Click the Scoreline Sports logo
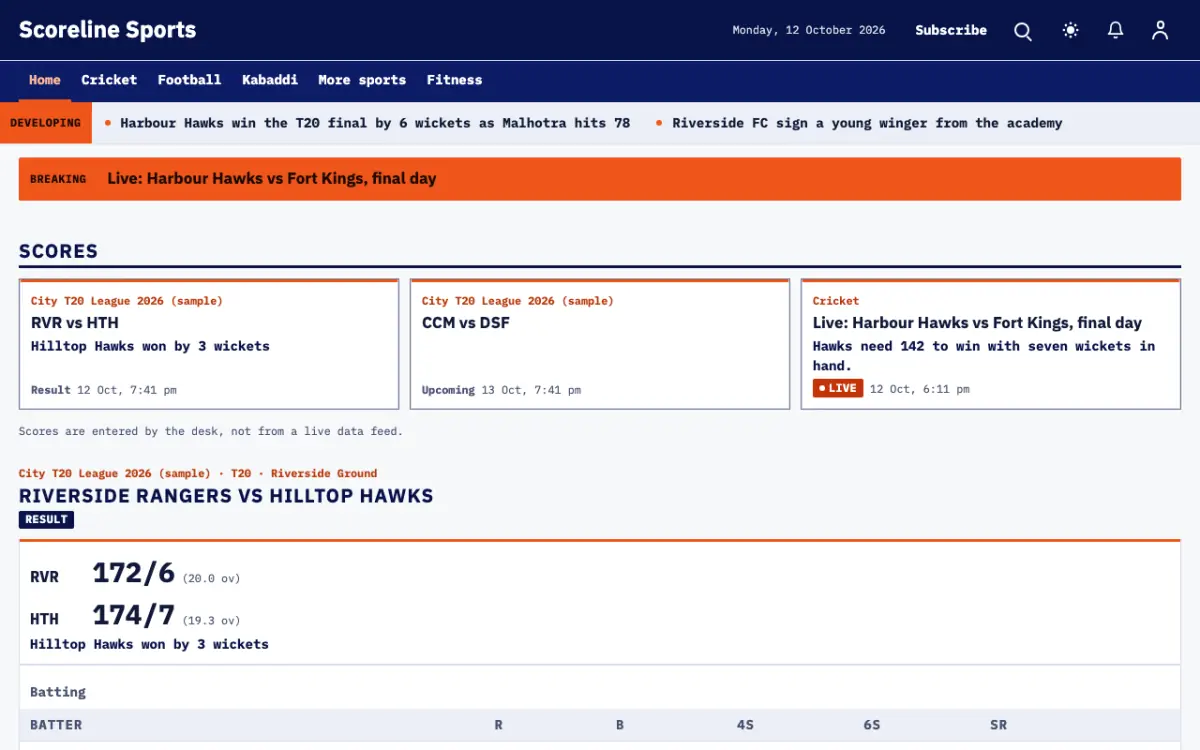 click(x=108, y=30)
